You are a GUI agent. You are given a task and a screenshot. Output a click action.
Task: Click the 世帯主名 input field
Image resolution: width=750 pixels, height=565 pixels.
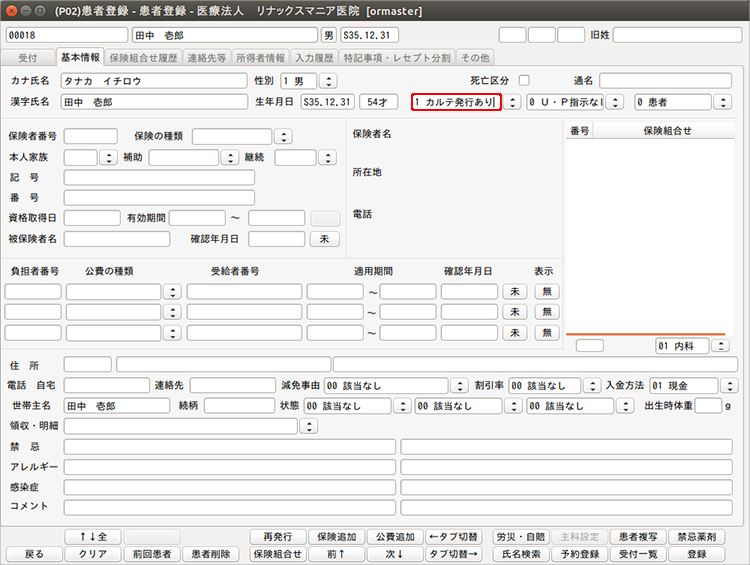(x=117, y=406)
